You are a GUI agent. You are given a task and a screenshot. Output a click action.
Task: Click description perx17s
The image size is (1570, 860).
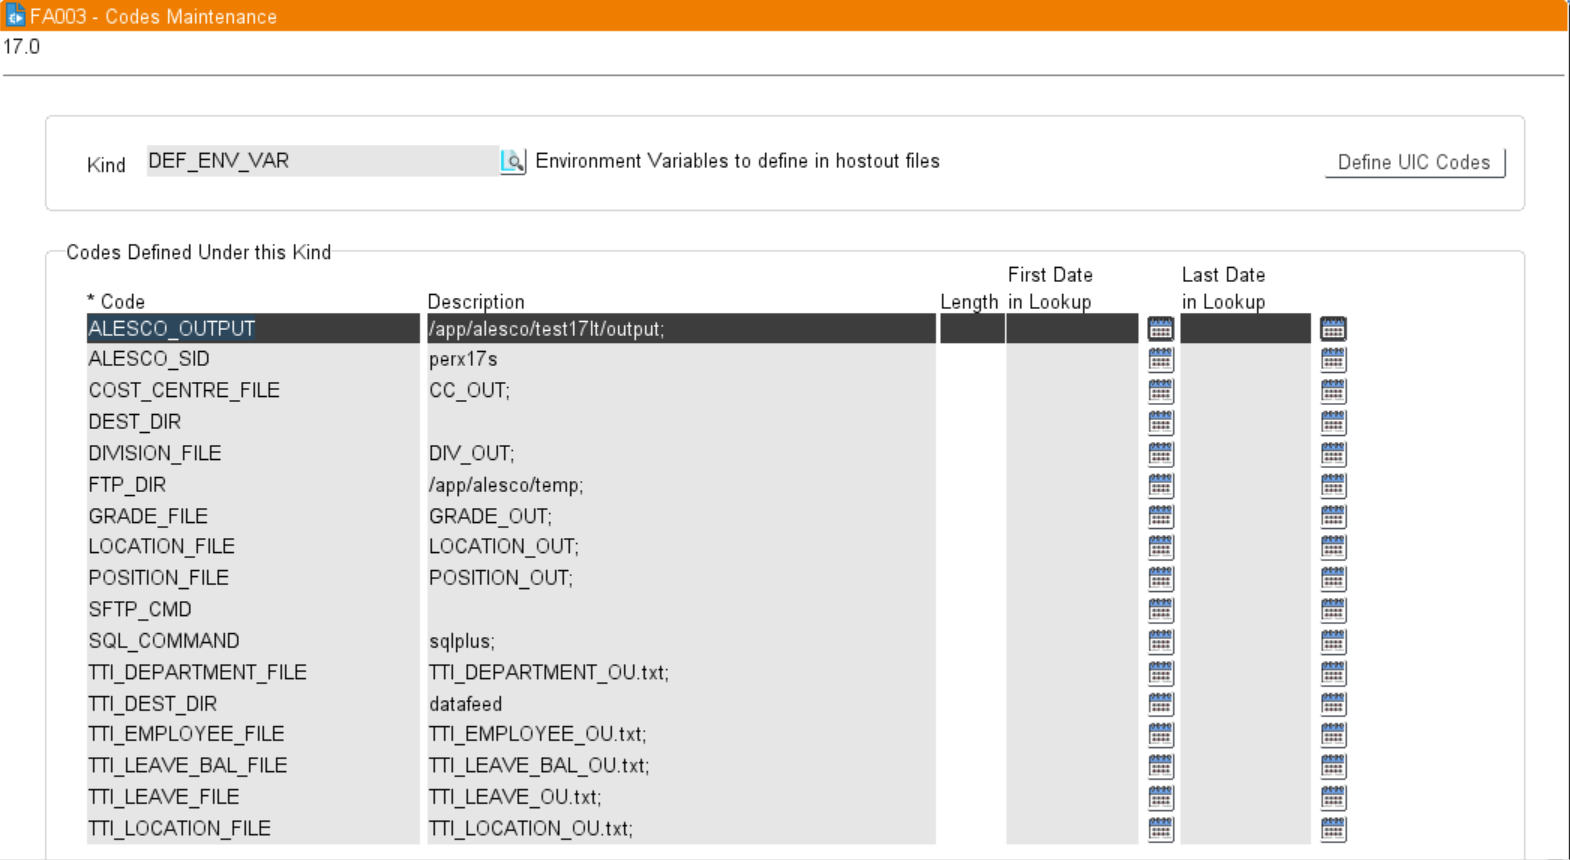click(x=681, y=359)
